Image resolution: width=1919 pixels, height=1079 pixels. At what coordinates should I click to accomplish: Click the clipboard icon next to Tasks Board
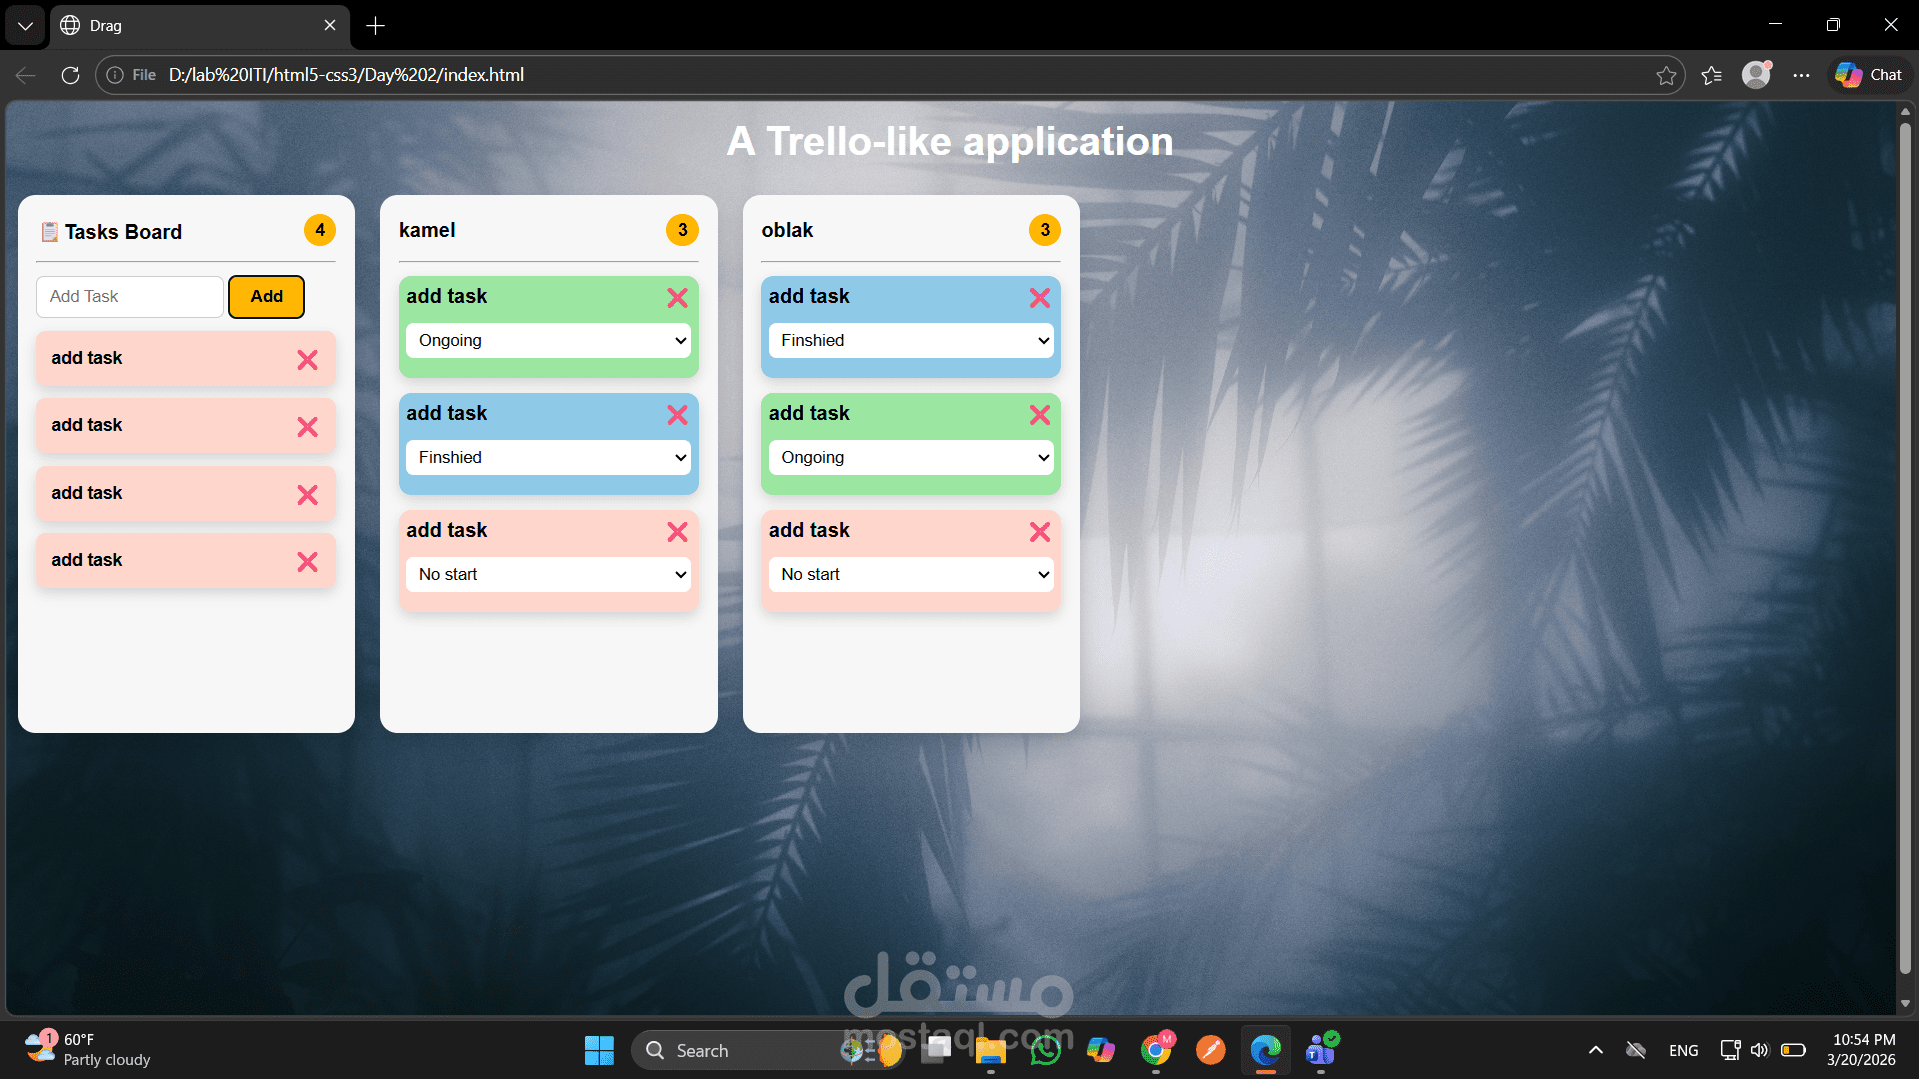(48, 231)
